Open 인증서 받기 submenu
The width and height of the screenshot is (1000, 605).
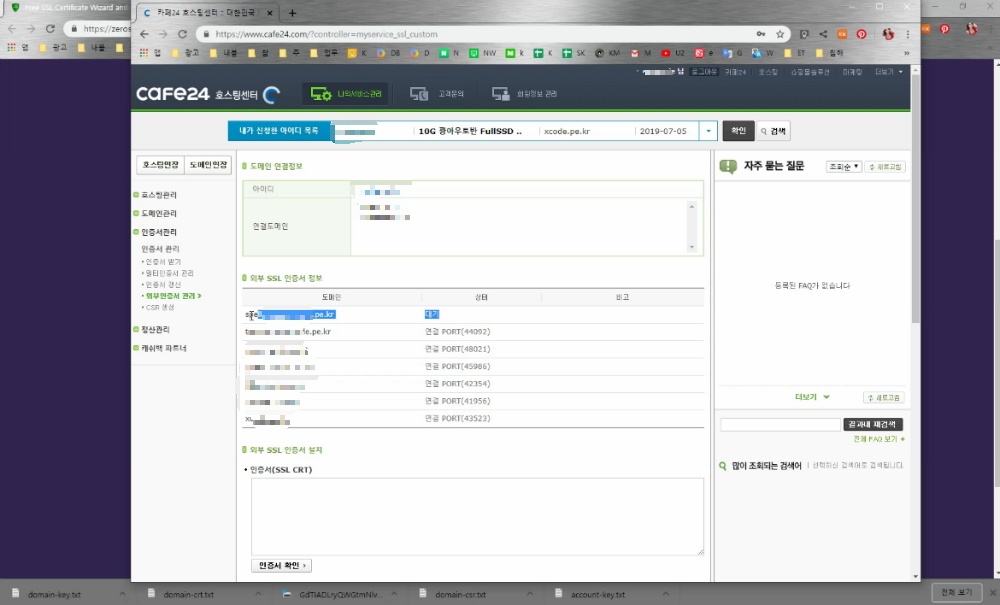point(163,262)
